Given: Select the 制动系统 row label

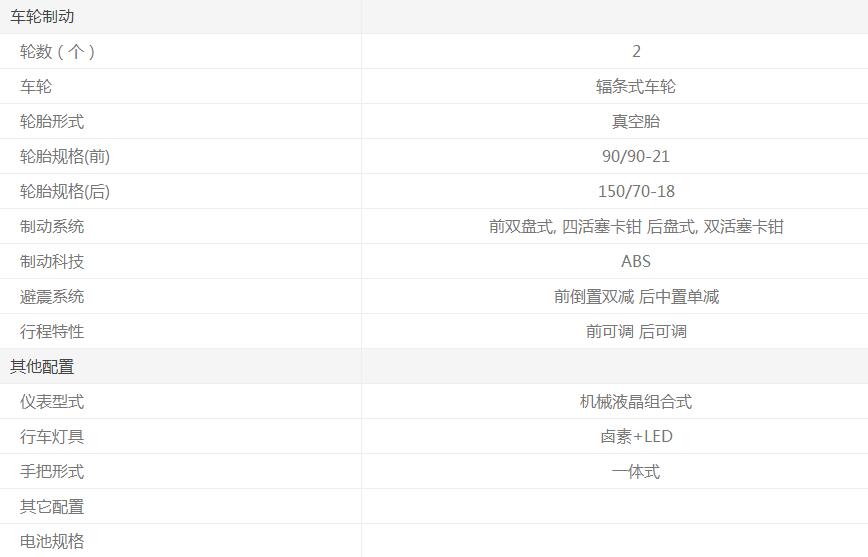Looking at the screenshot, I should (52, 227).
